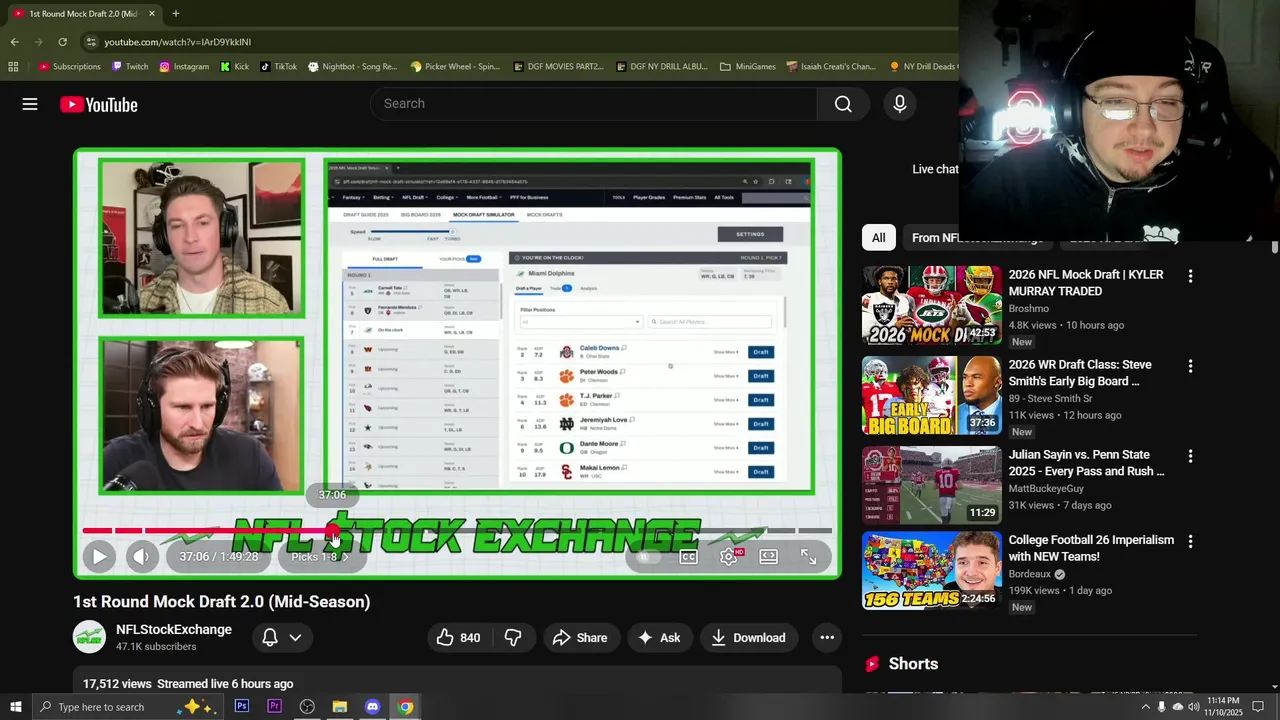Focus the YouTube search field
This screenshot has width=1280, height=720.
(x=594, y=104)
